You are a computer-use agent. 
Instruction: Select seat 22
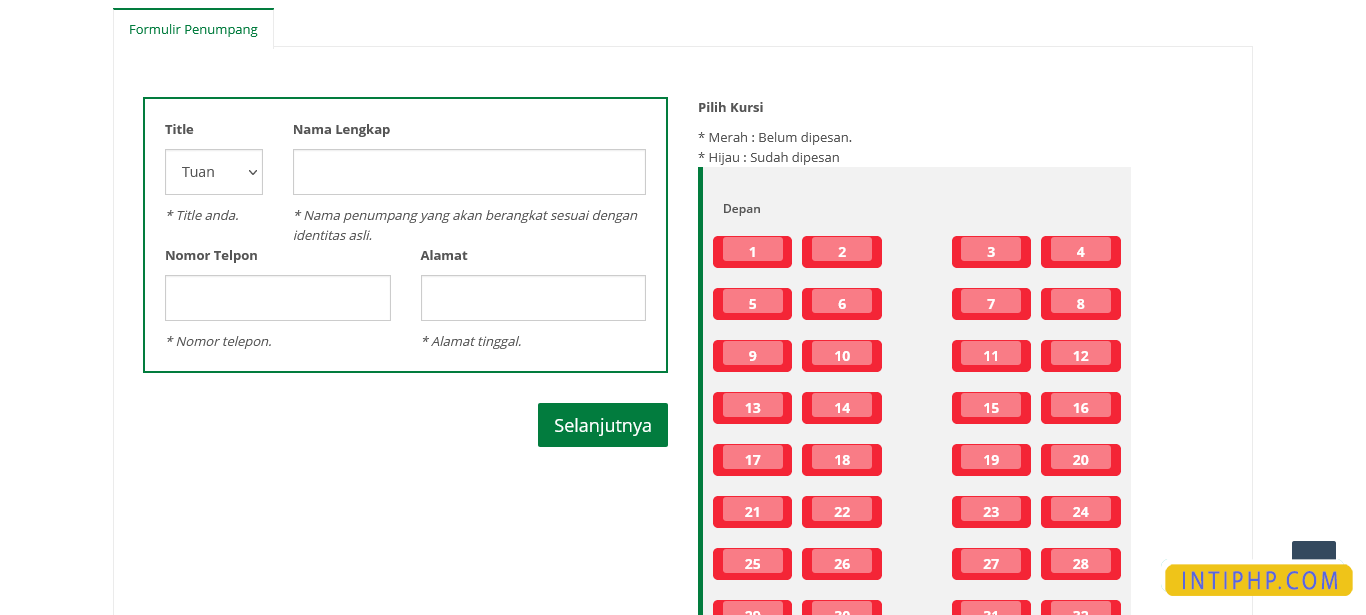click(841, 511)
